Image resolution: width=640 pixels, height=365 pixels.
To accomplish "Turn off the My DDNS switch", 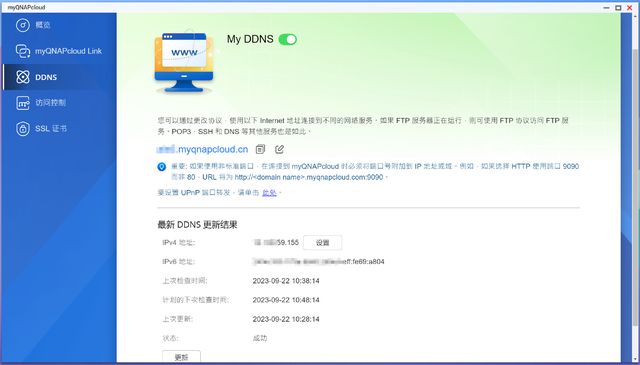I will pyautogui.click(x=288, y=40).
